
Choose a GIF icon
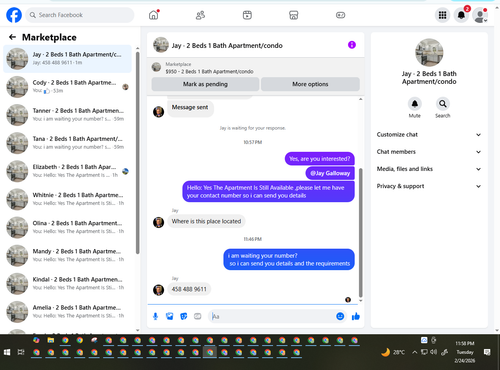pos(198,316)
